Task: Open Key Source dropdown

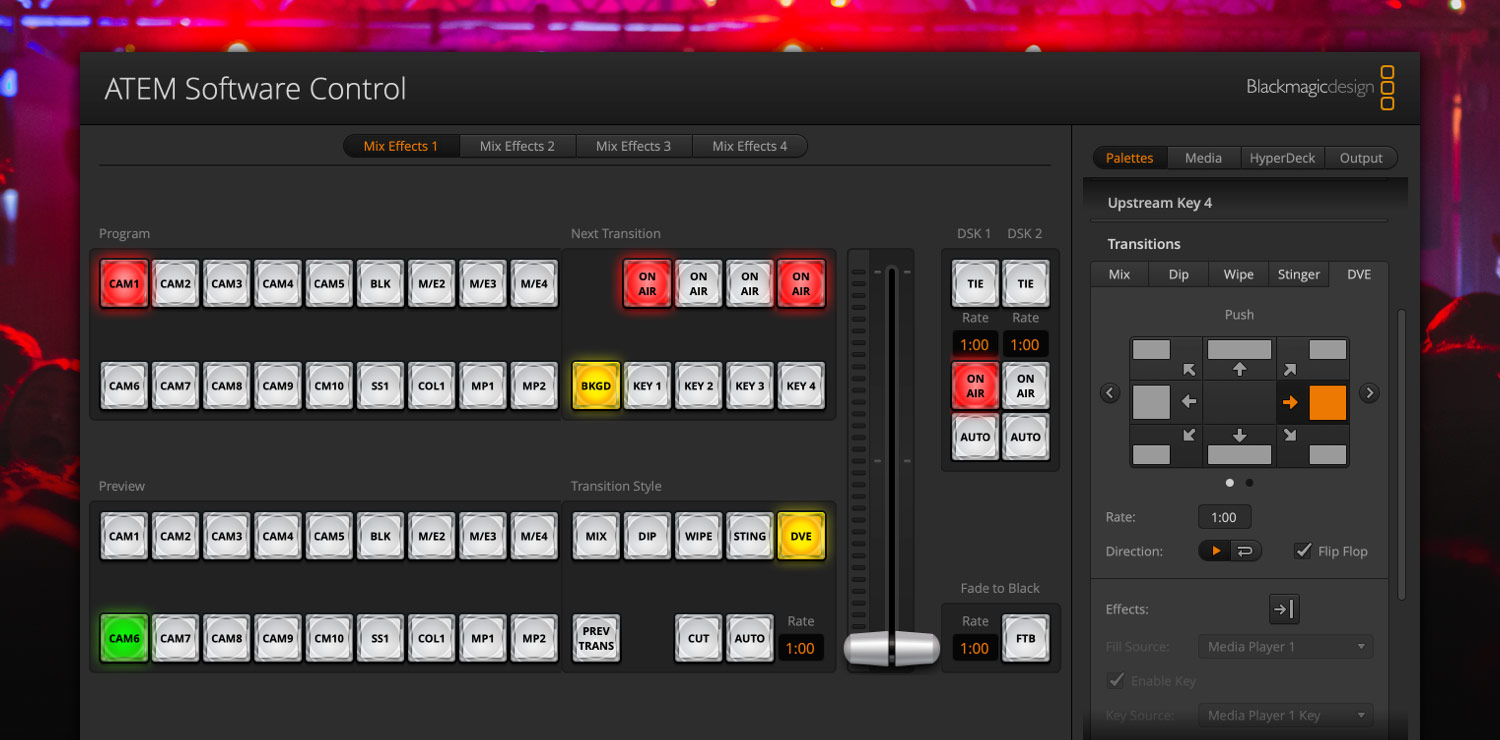Action: coord(1286,715)
